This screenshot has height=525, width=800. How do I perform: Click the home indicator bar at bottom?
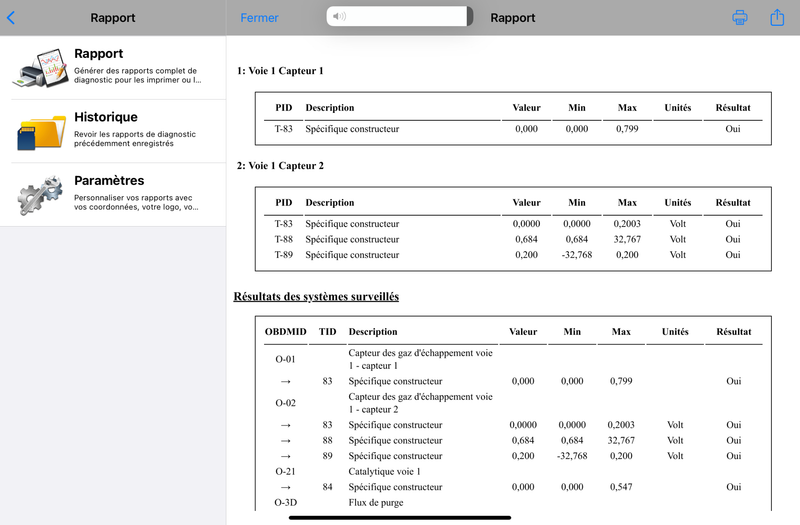(x=399, y=518)
